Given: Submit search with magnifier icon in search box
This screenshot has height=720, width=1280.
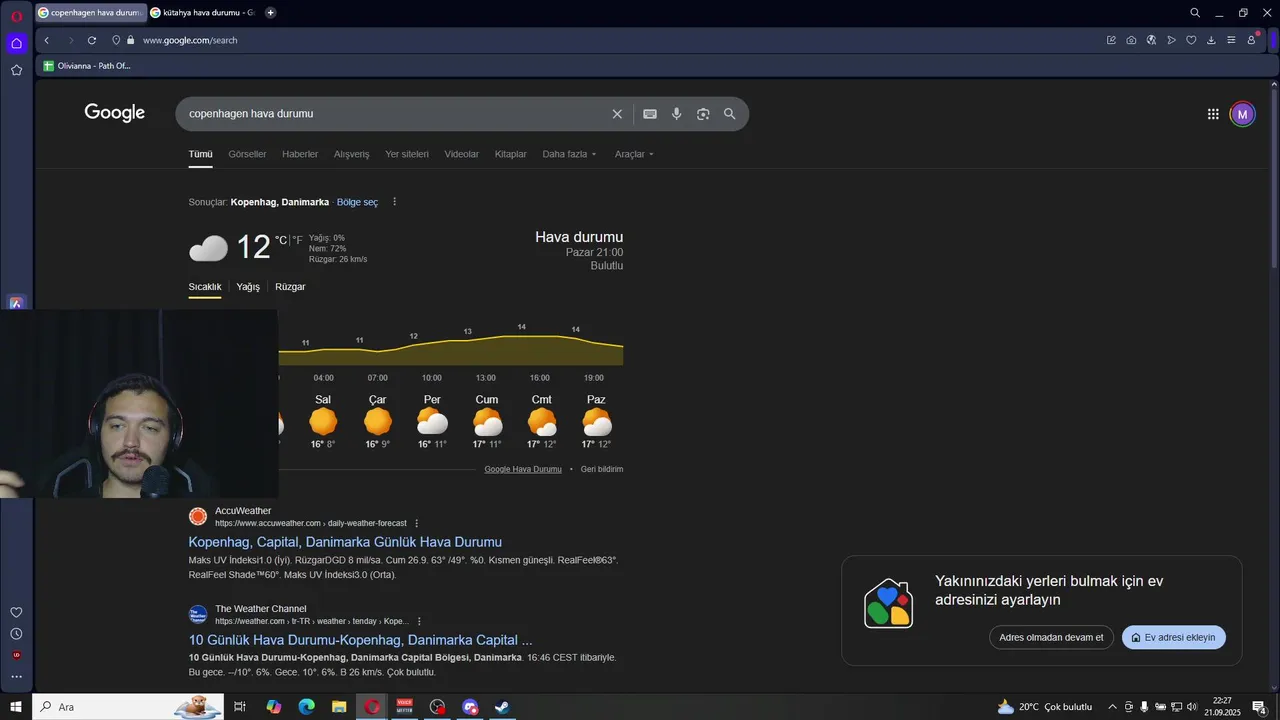Looking at the screenshot, I should click(x=730, y=114).
